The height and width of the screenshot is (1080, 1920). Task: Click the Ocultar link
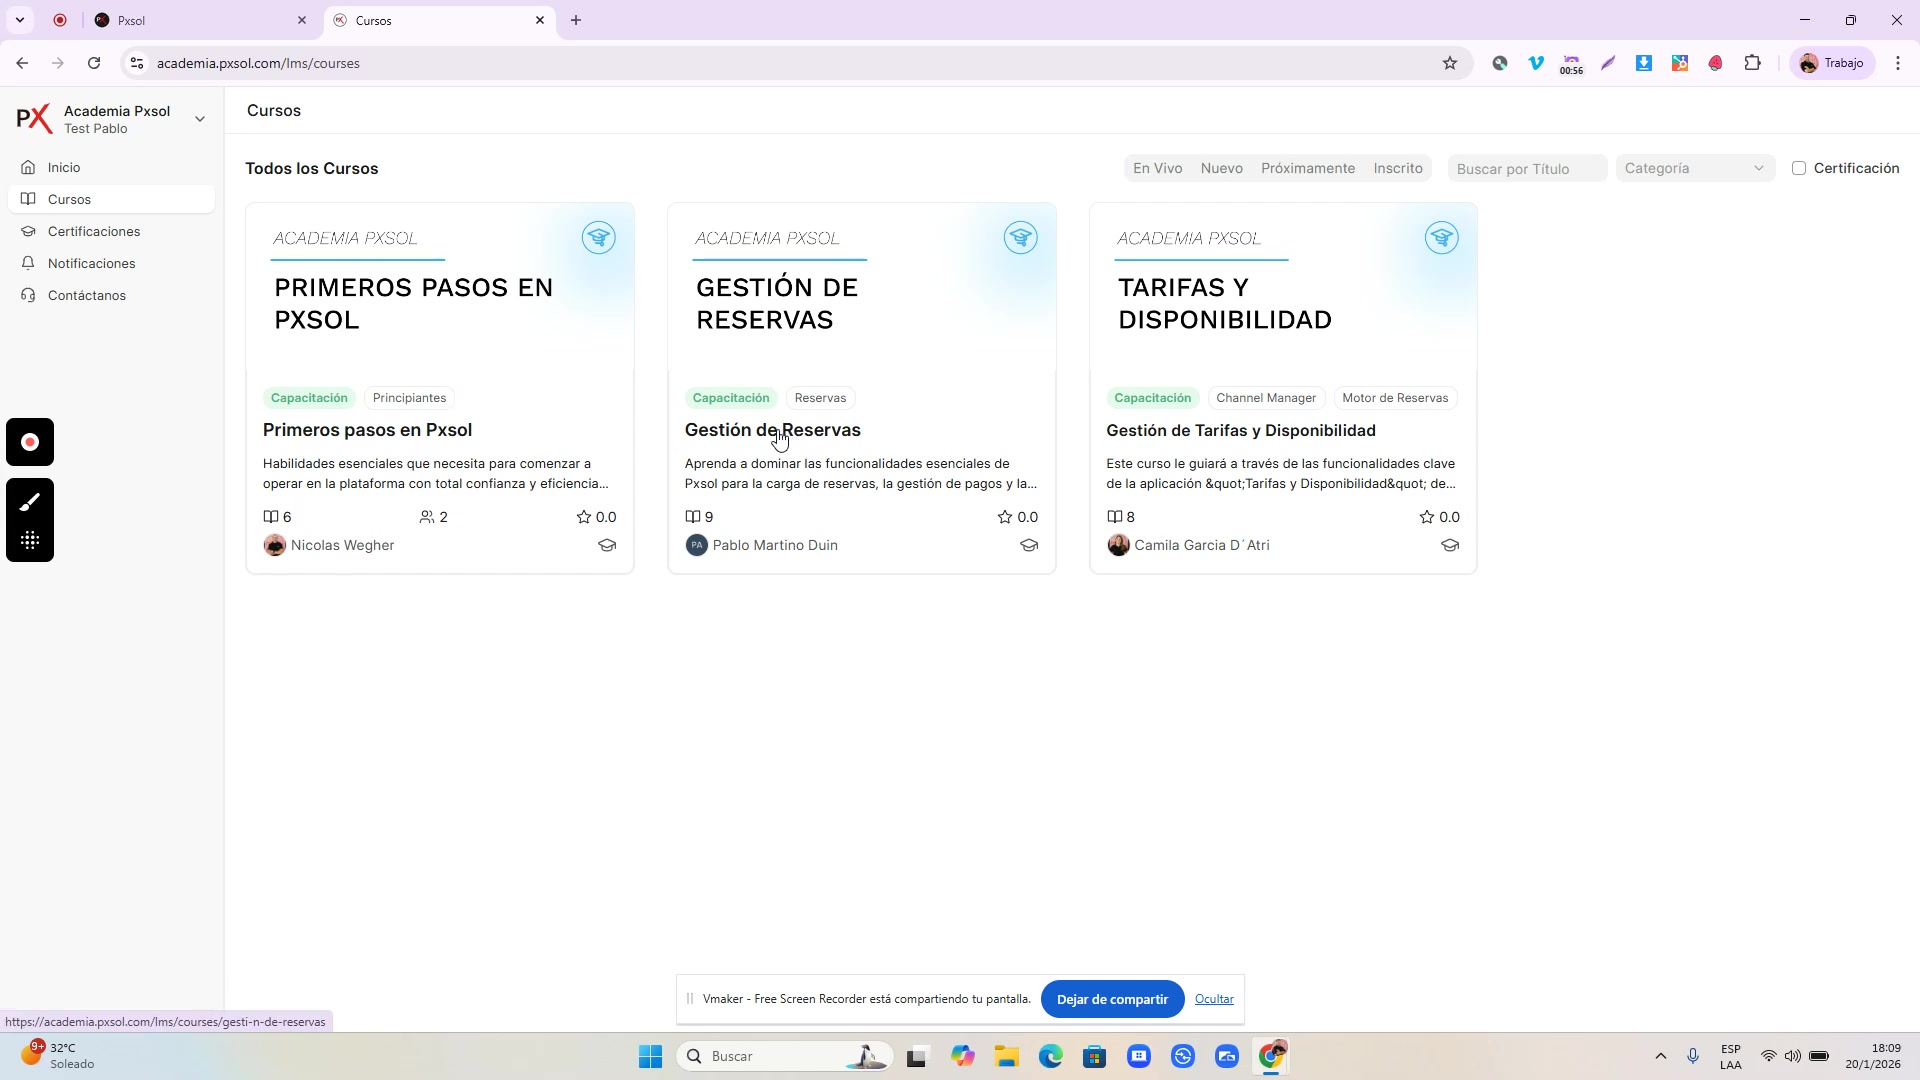click(1214, 999)
